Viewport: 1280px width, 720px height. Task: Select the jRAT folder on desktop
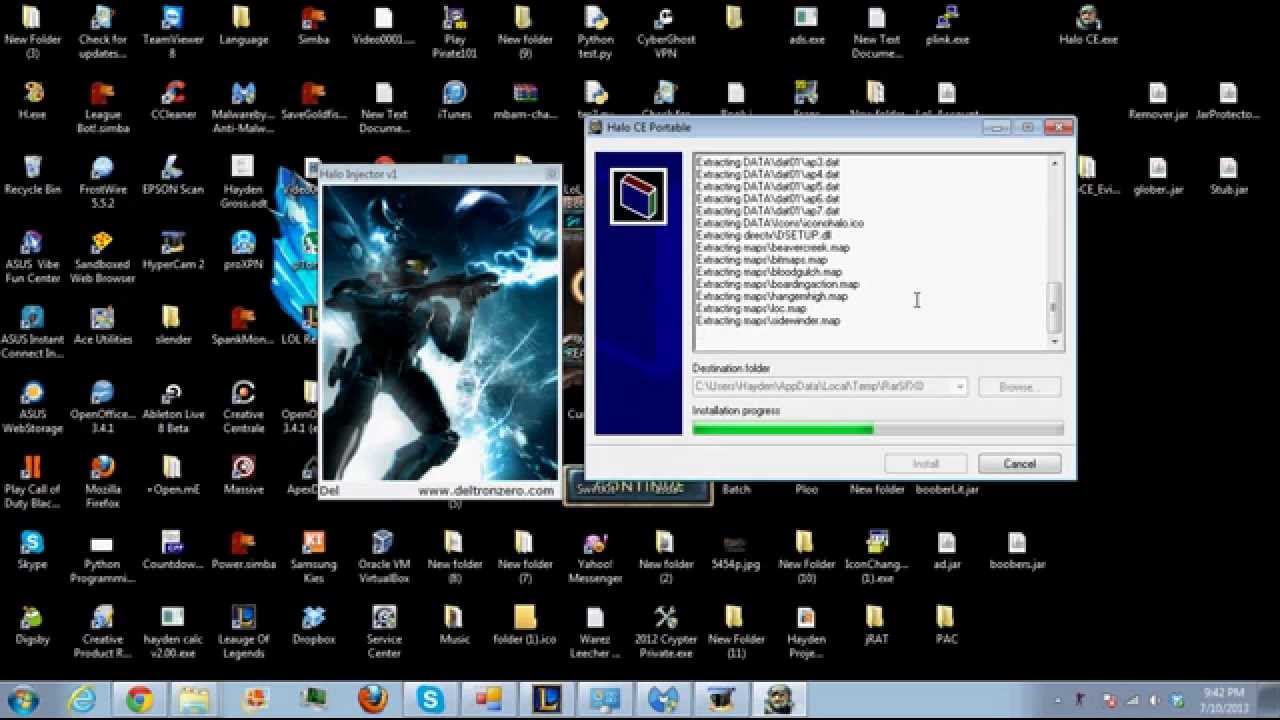click(875, 626)
